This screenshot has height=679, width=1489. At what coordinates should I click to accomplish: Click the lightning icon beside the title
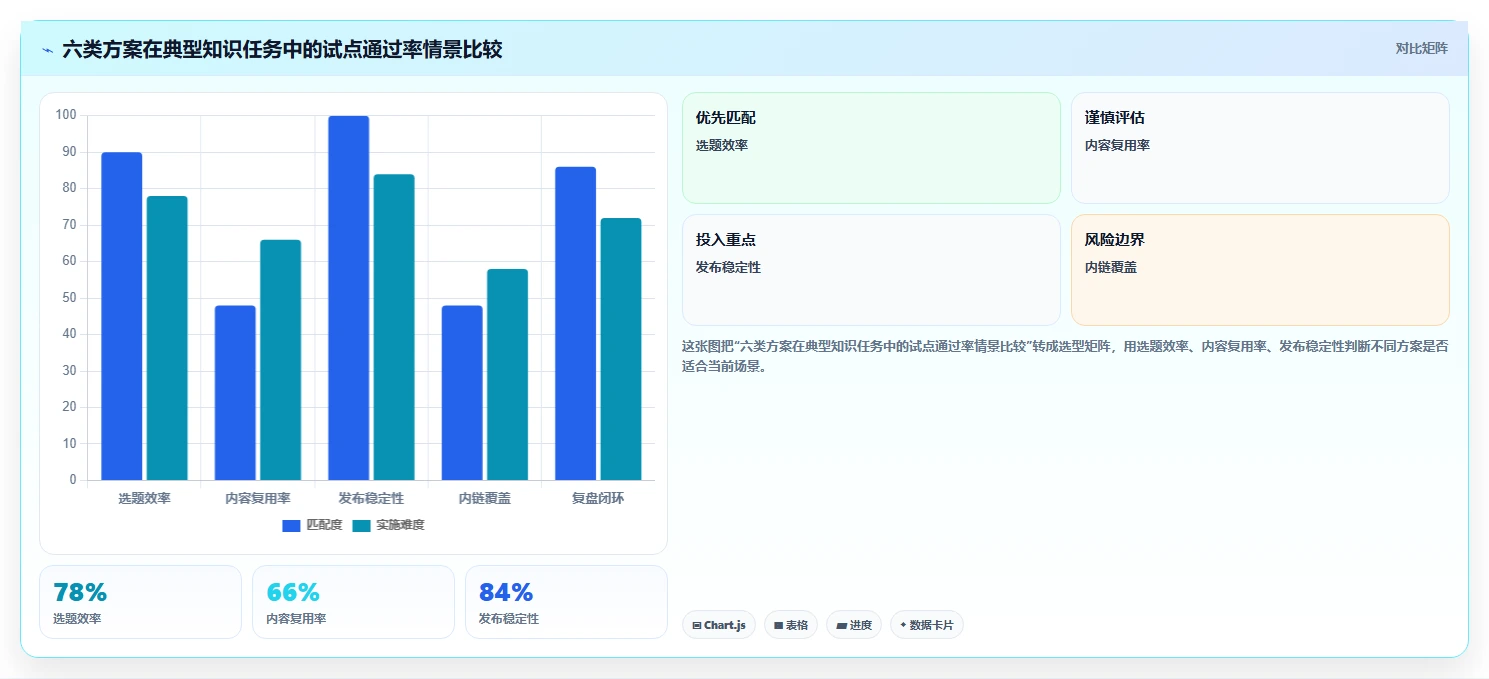click(48, 49)
